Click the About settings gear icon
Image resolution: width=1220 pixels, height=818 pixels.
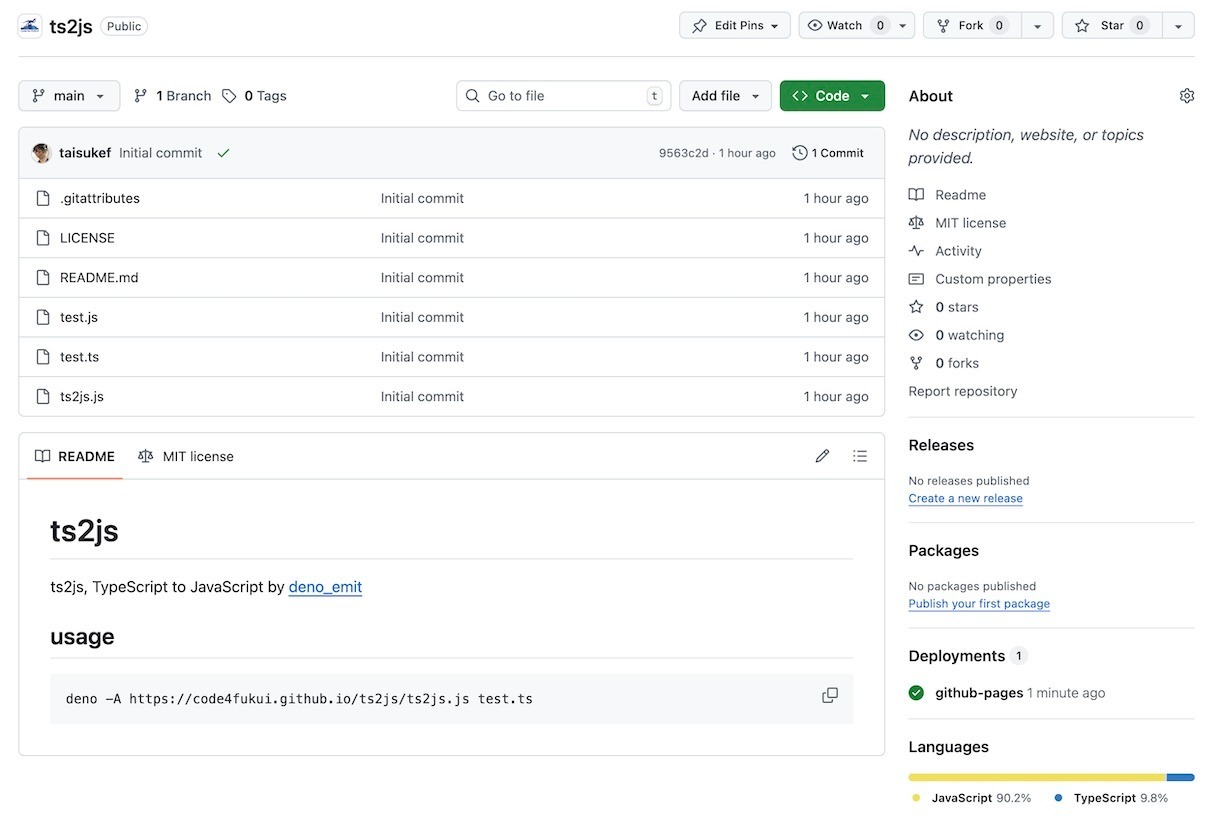pyautogui.click(x=1186, y=96)
